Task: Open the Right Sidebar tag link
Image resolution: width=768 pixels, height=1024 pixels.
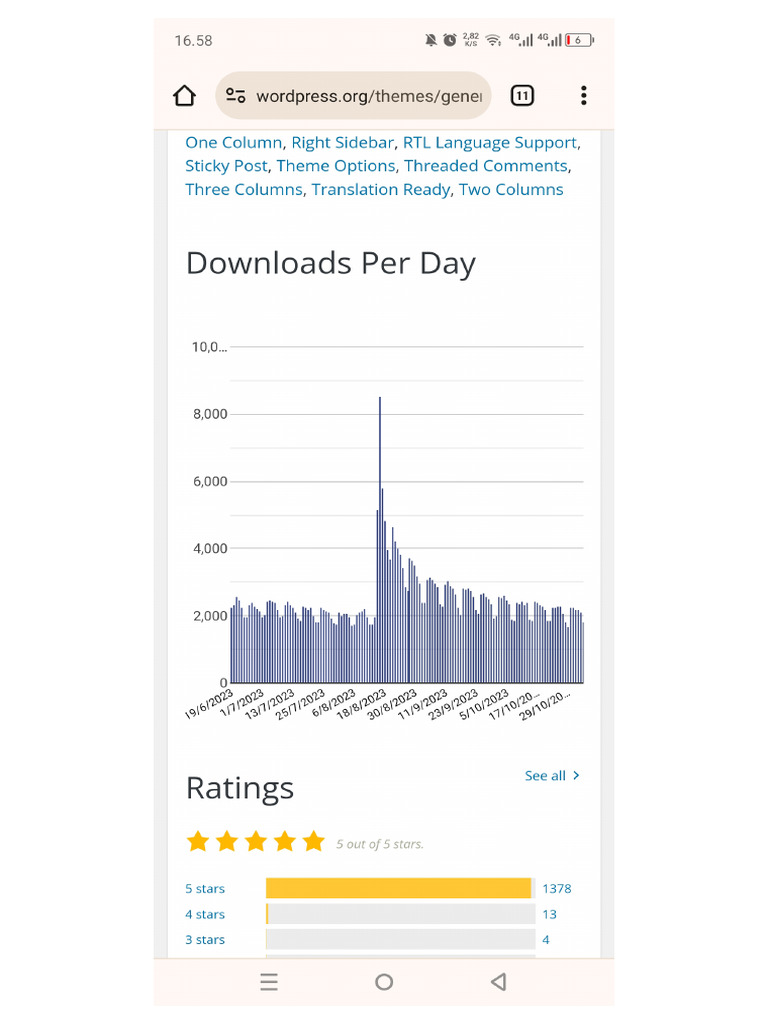Action: point(342,143)
